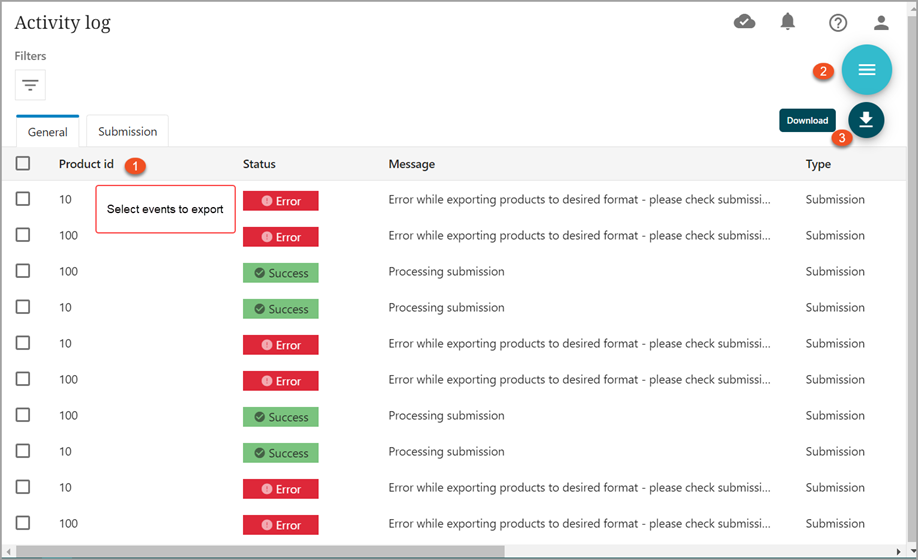Click the horizontal scrollbar at the bottom
918x560 pixels.
point(260,551)
